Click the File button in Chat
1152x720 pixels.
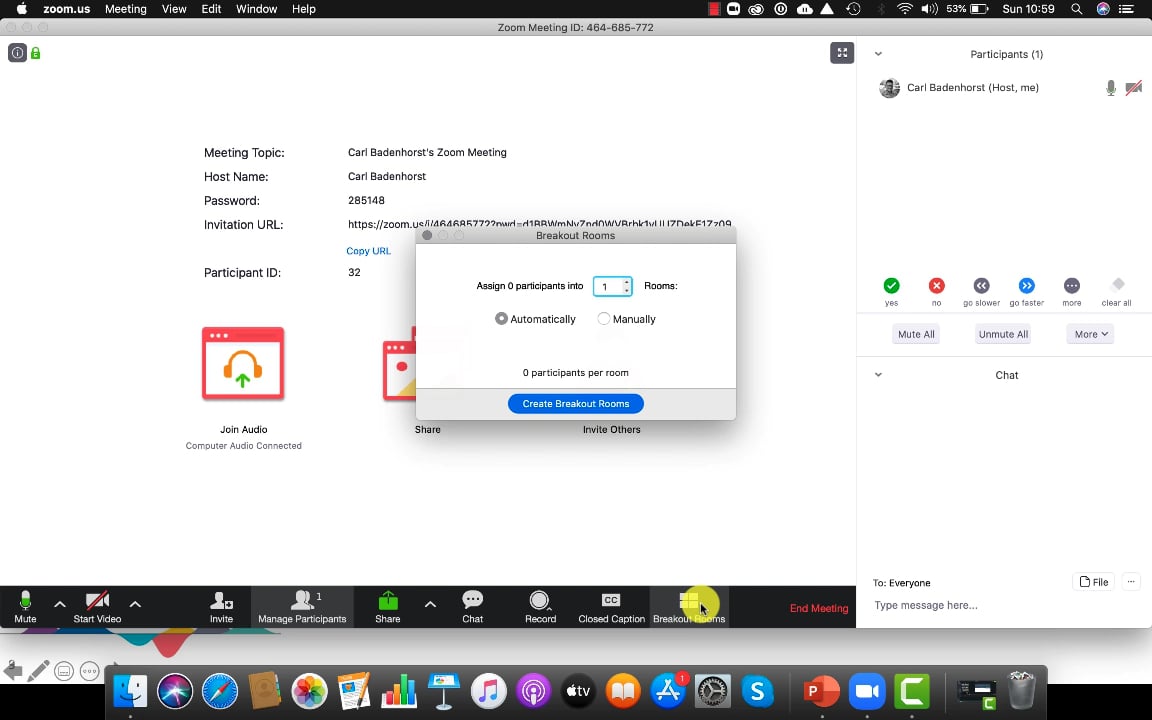1093,582
